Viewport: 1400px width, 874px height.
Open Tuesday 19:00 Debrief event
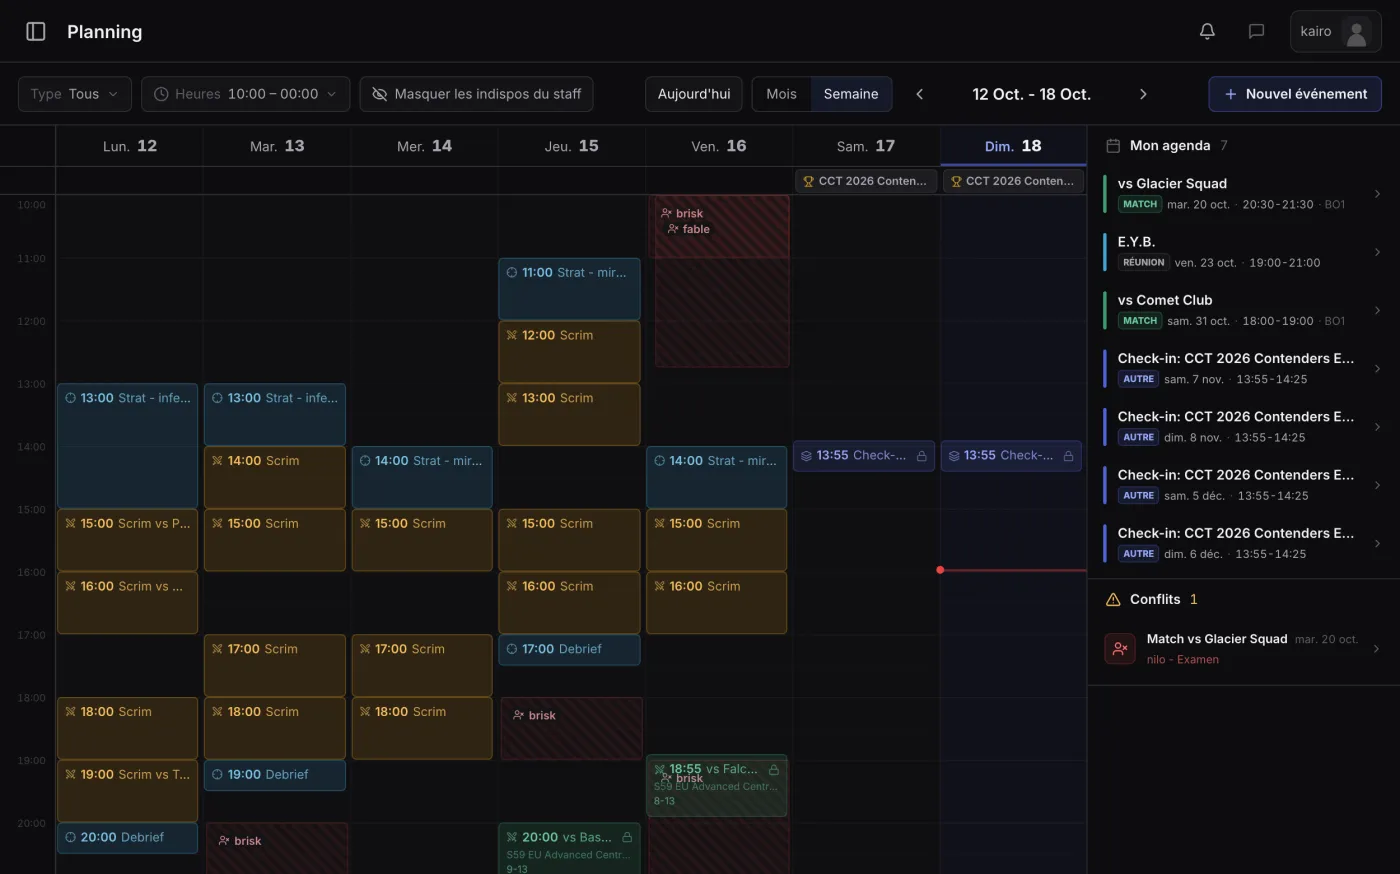pos(275,775)
